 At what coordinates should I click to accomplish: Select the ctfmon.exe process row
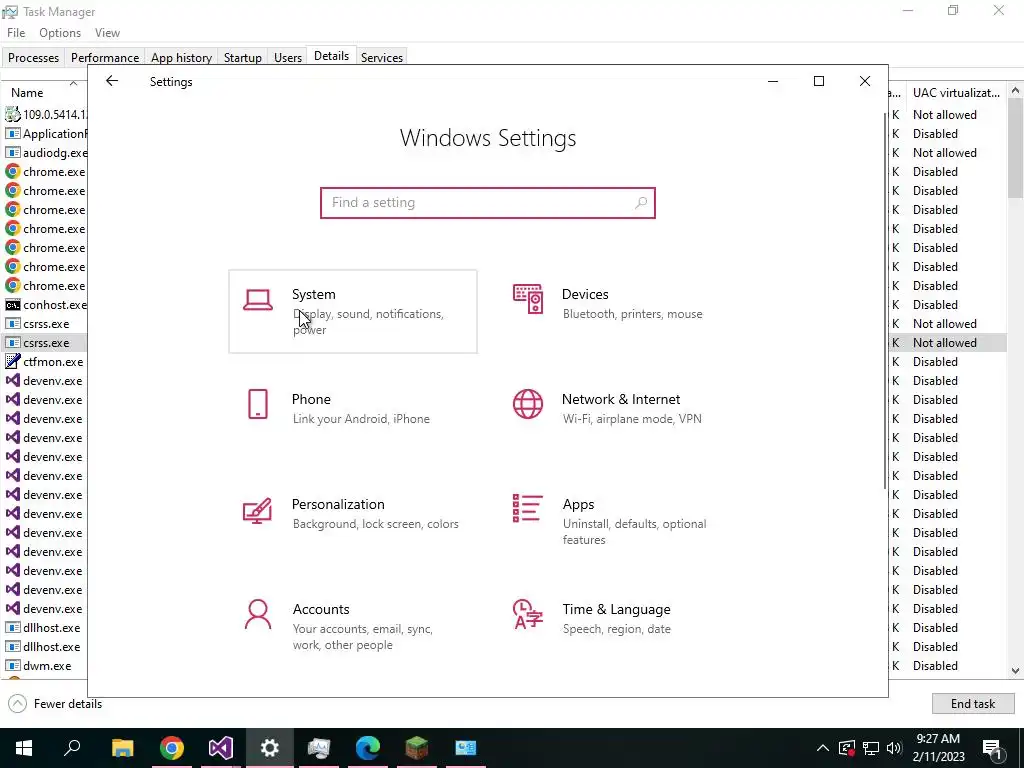pyautogui.click(x=46, y=362)
